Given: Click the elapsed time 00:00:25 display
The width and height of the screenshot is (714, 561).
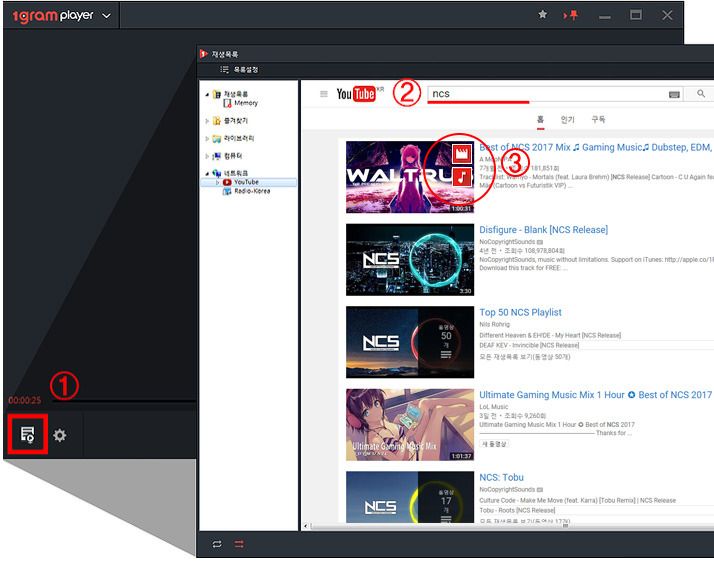Looking at the screenshot, I should pyautogui.click(x=25, y=401).
